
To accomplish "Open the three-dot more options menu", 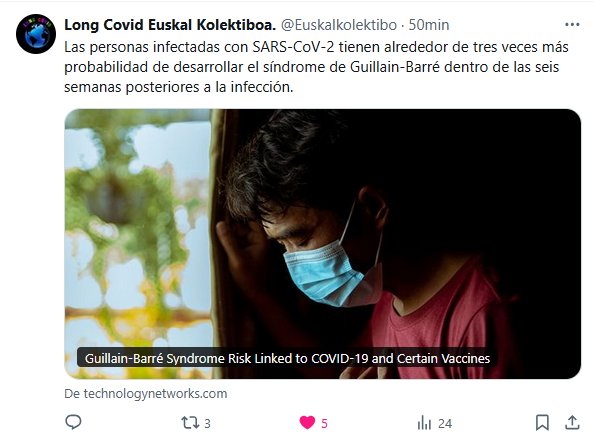I will coord(572,25).
